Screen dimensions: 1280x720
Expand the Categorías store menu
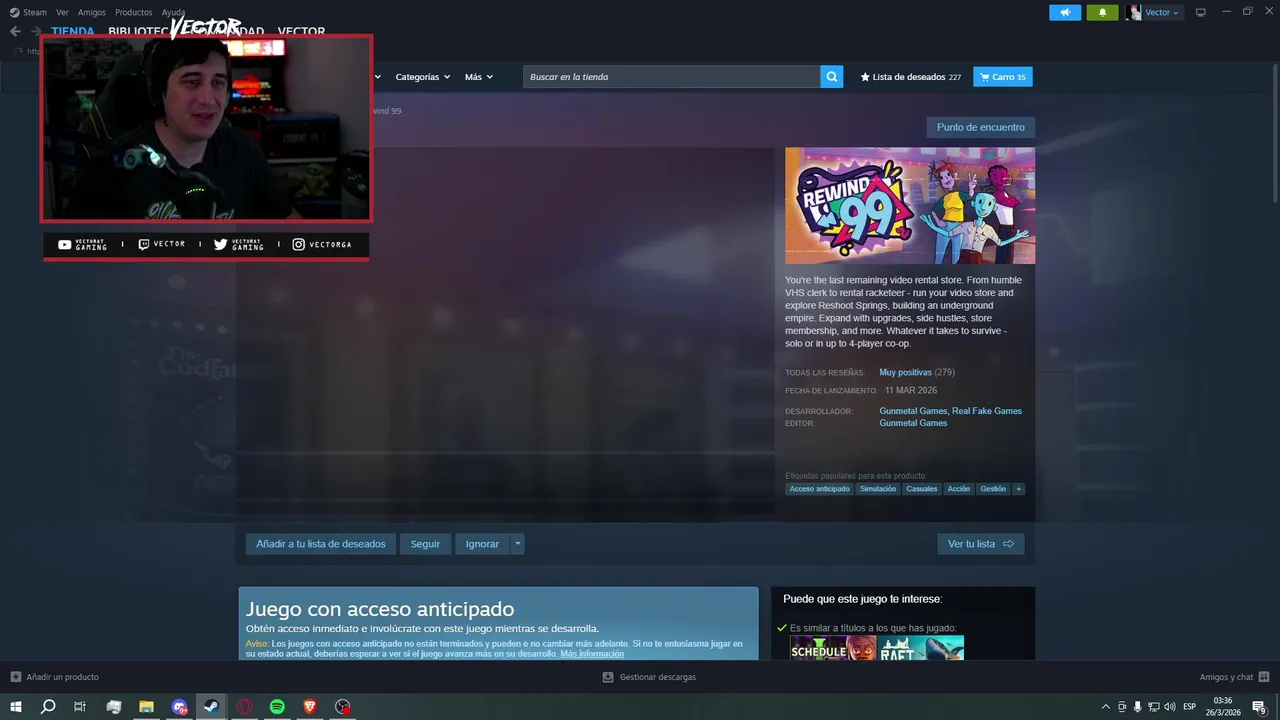pos(422,77)
